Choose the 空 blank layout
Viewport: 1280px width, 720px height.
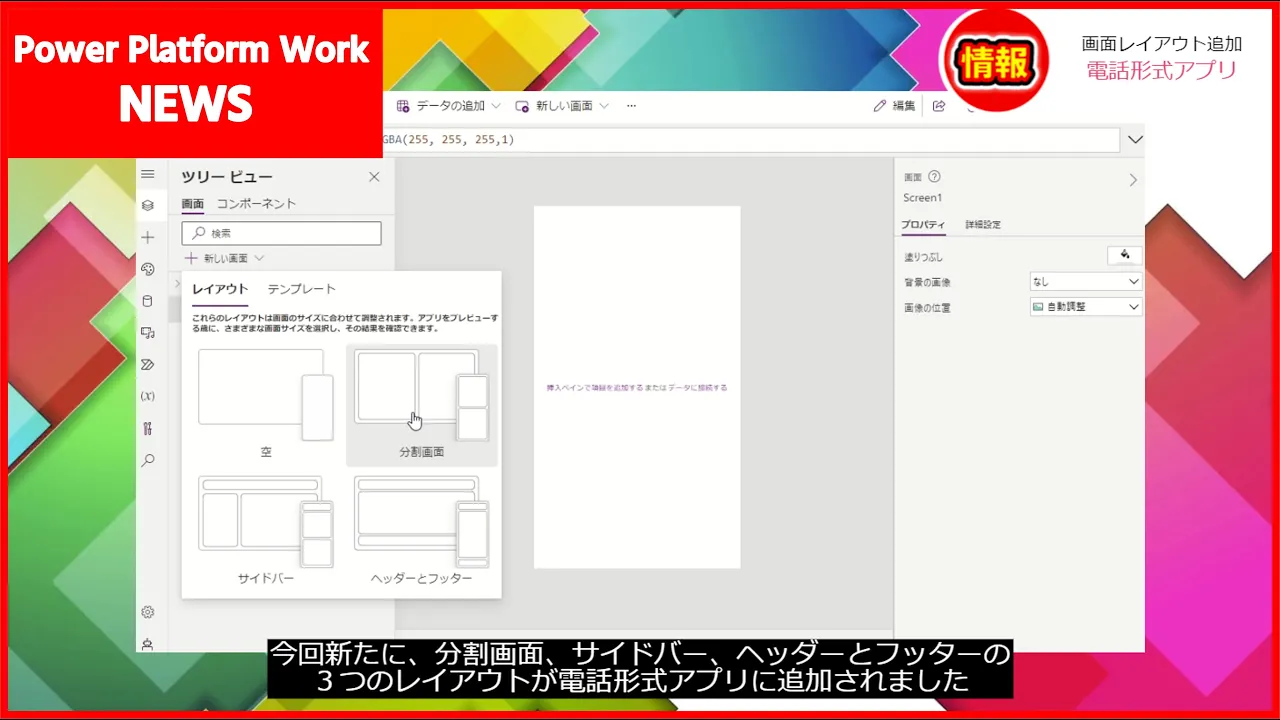(x=266, y=405)
